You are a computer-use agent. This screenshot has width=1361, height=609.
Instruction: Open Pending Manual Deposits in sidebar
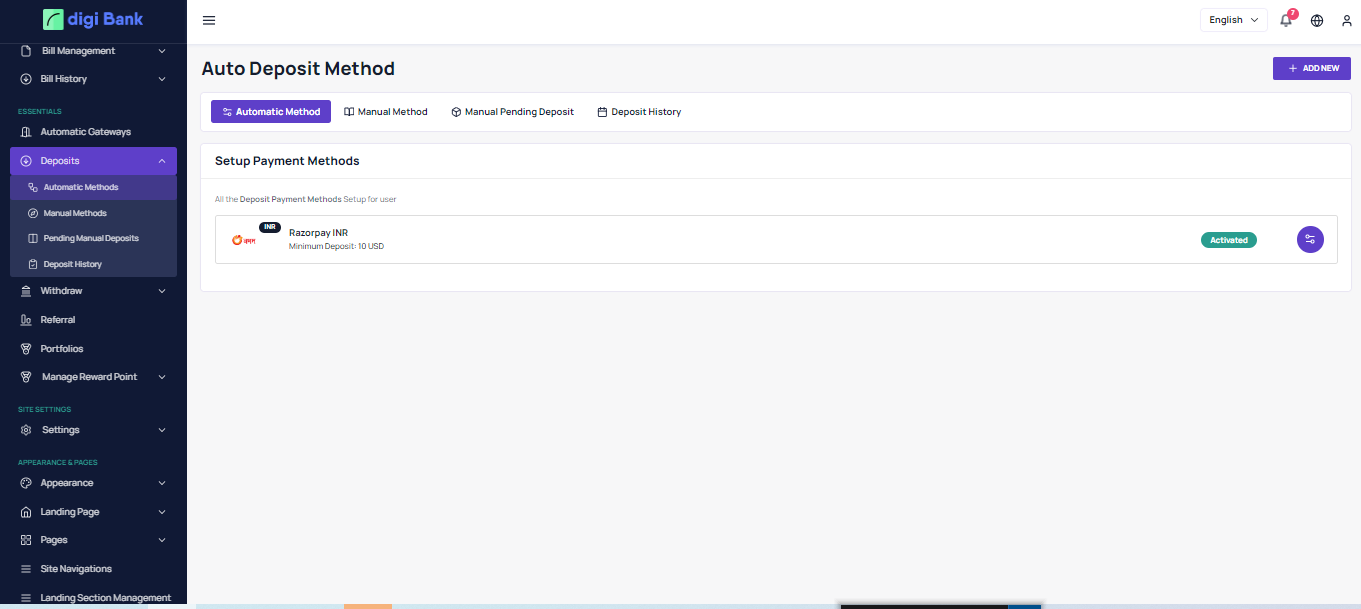pyautogui.click(x=91, y=238)
